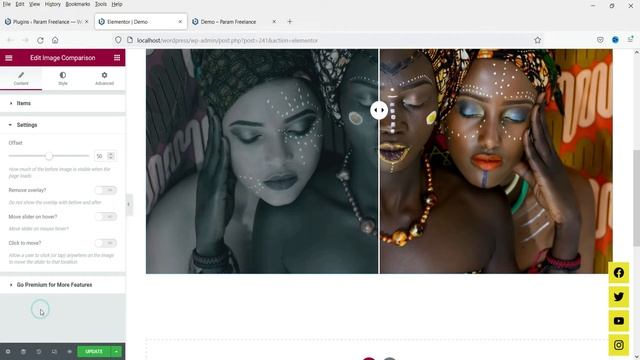Switch to the Style tab
The height and width of the screenshot is (360, 640).
coord(62,78)
